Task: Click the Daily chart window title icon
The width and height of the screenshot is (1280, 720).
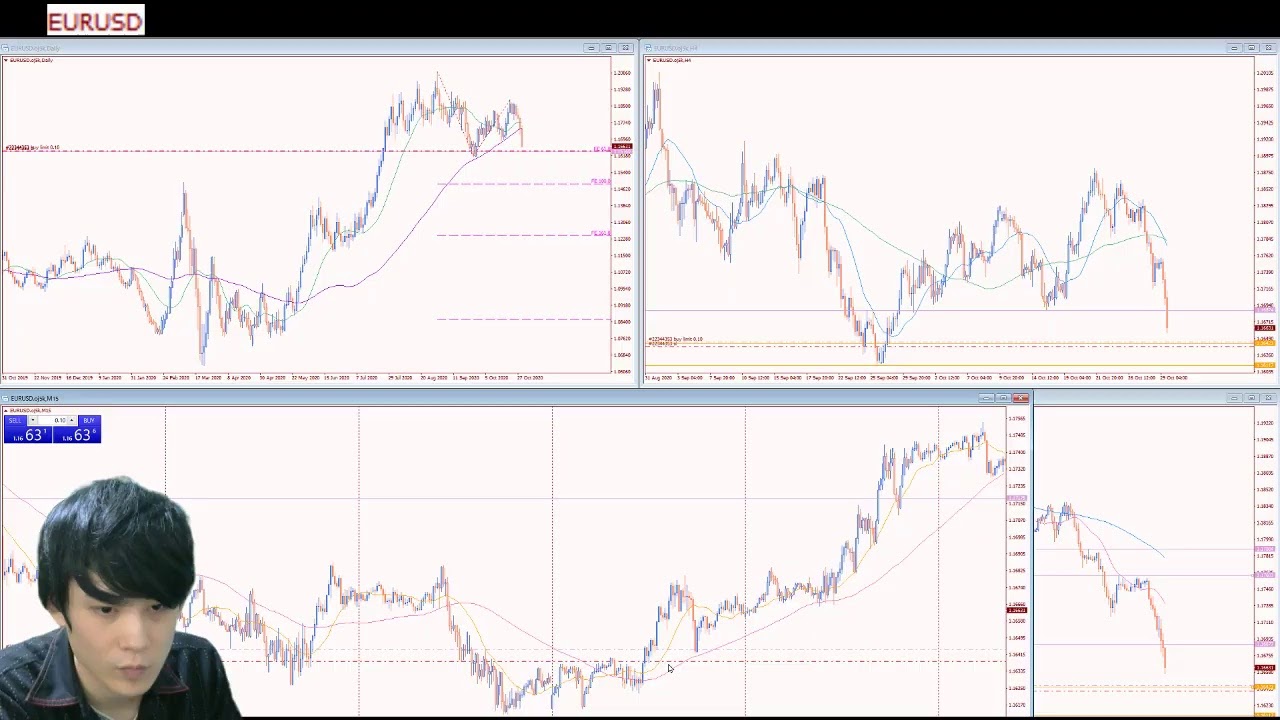Action: pyautogui.click(x=5, y=48)
